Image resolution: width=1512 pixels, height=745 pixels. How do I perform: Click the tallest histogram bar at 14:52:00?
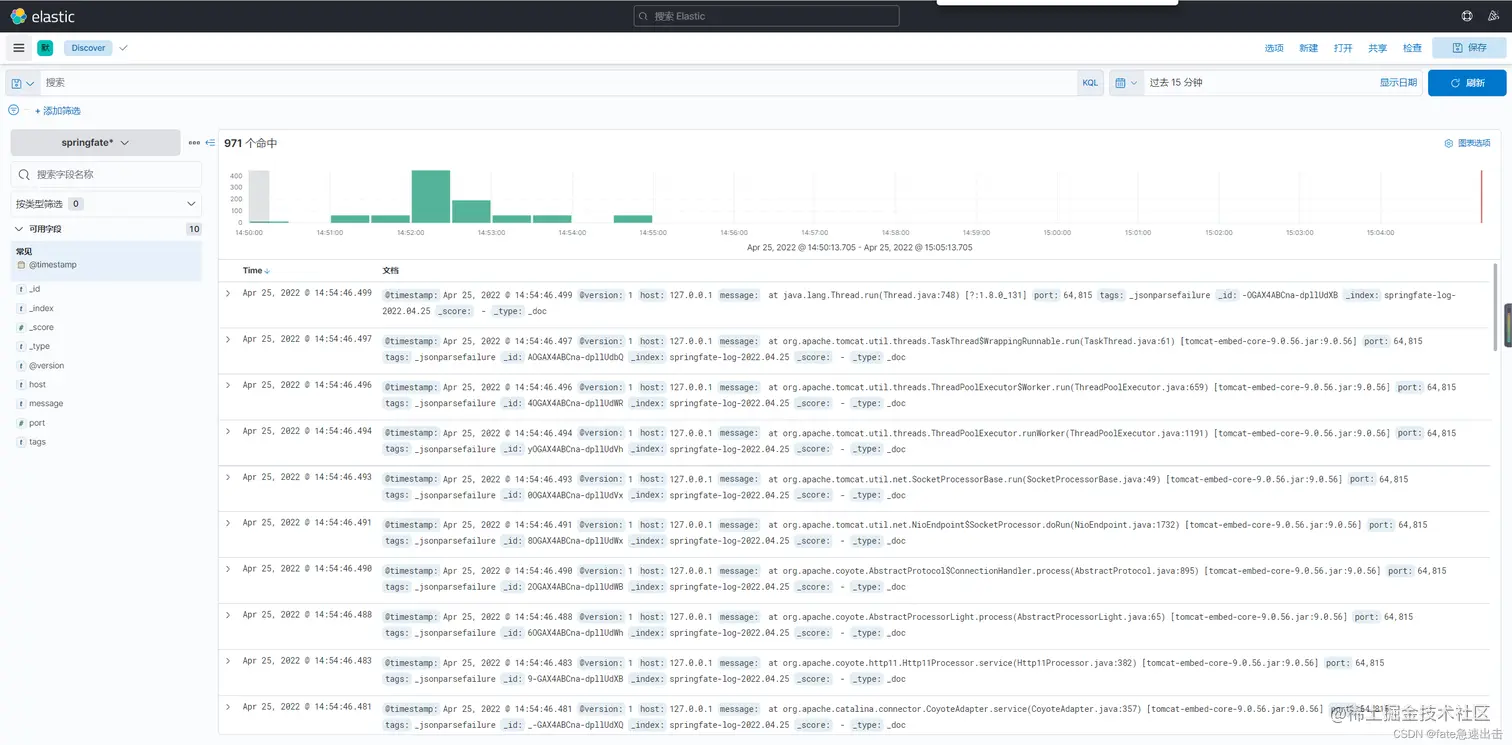coord(431,196)
